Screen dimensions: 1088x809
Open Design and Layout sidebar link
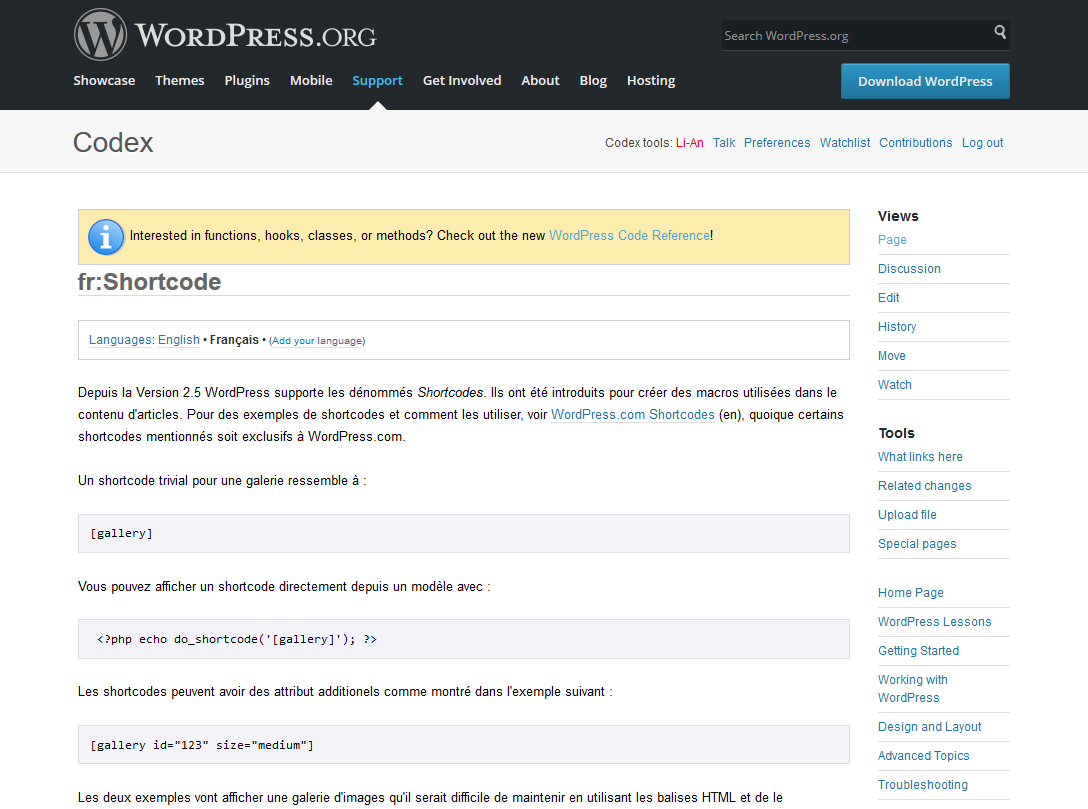929,727
